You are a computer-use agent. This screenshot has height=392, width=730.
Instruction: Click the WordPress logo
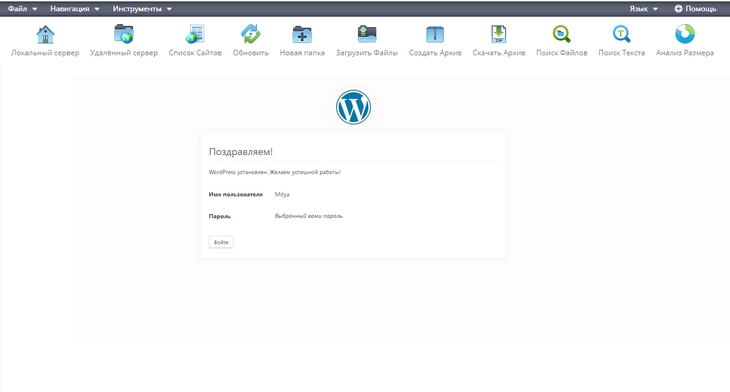(353, 107)
